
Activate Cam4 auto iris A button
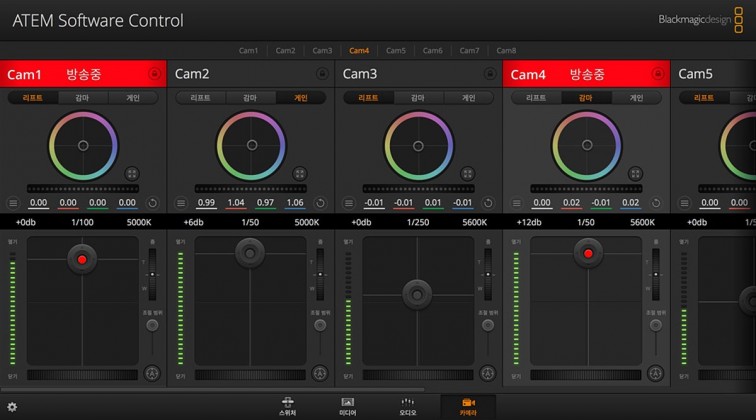click(x=655, y=373)
